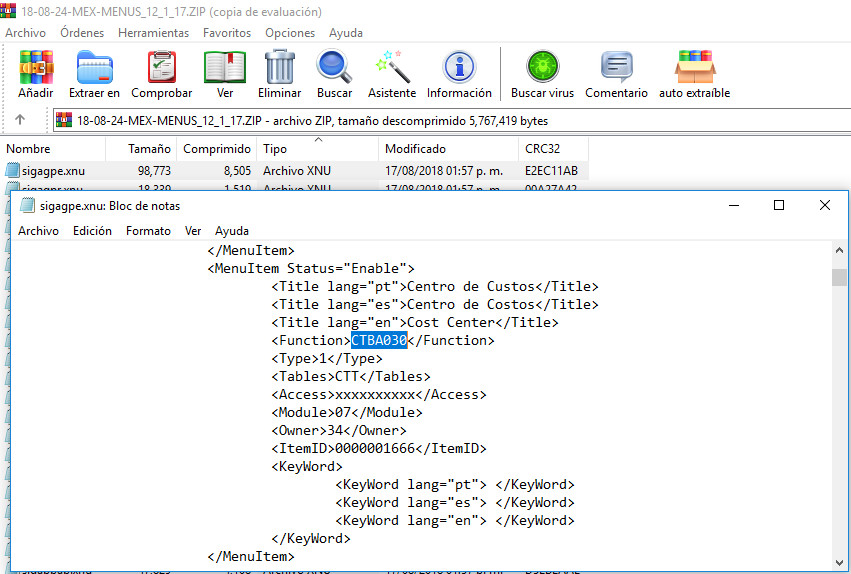Click the Añadir toolbar icon in WinRAR
Image resolution: width=851 pixels, height=574 pixels.
36,68
